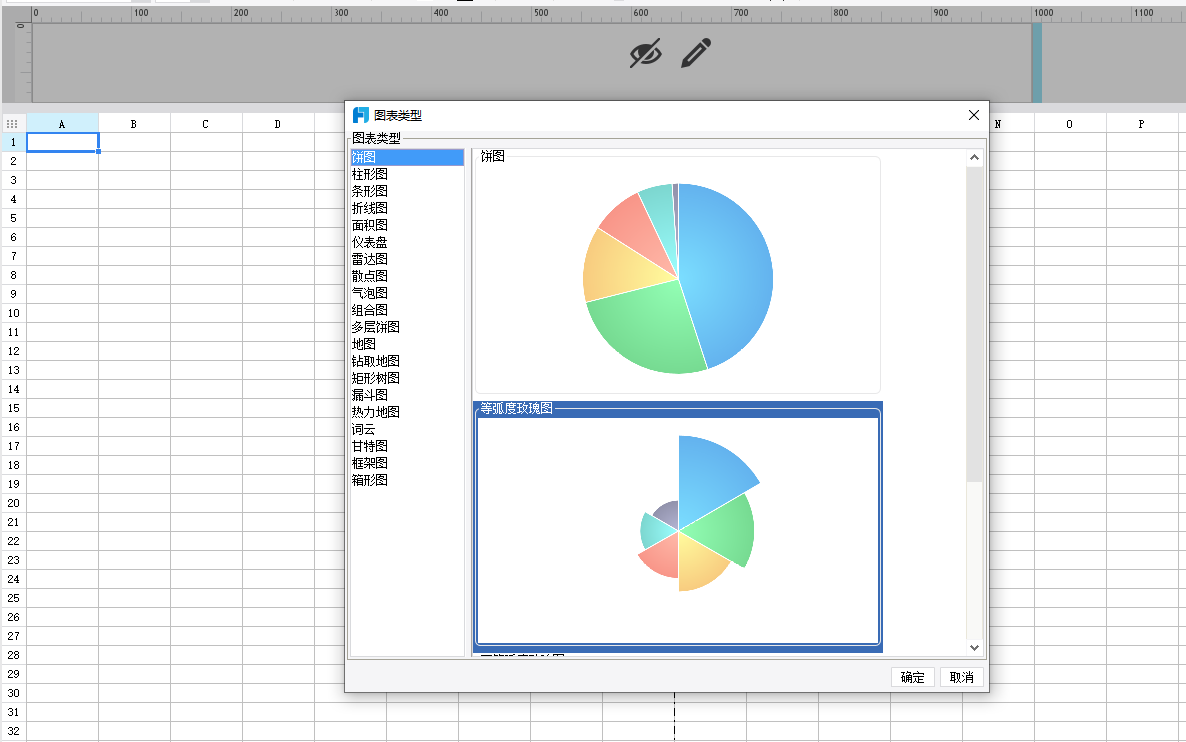Select column B header

tap(134, 123)
